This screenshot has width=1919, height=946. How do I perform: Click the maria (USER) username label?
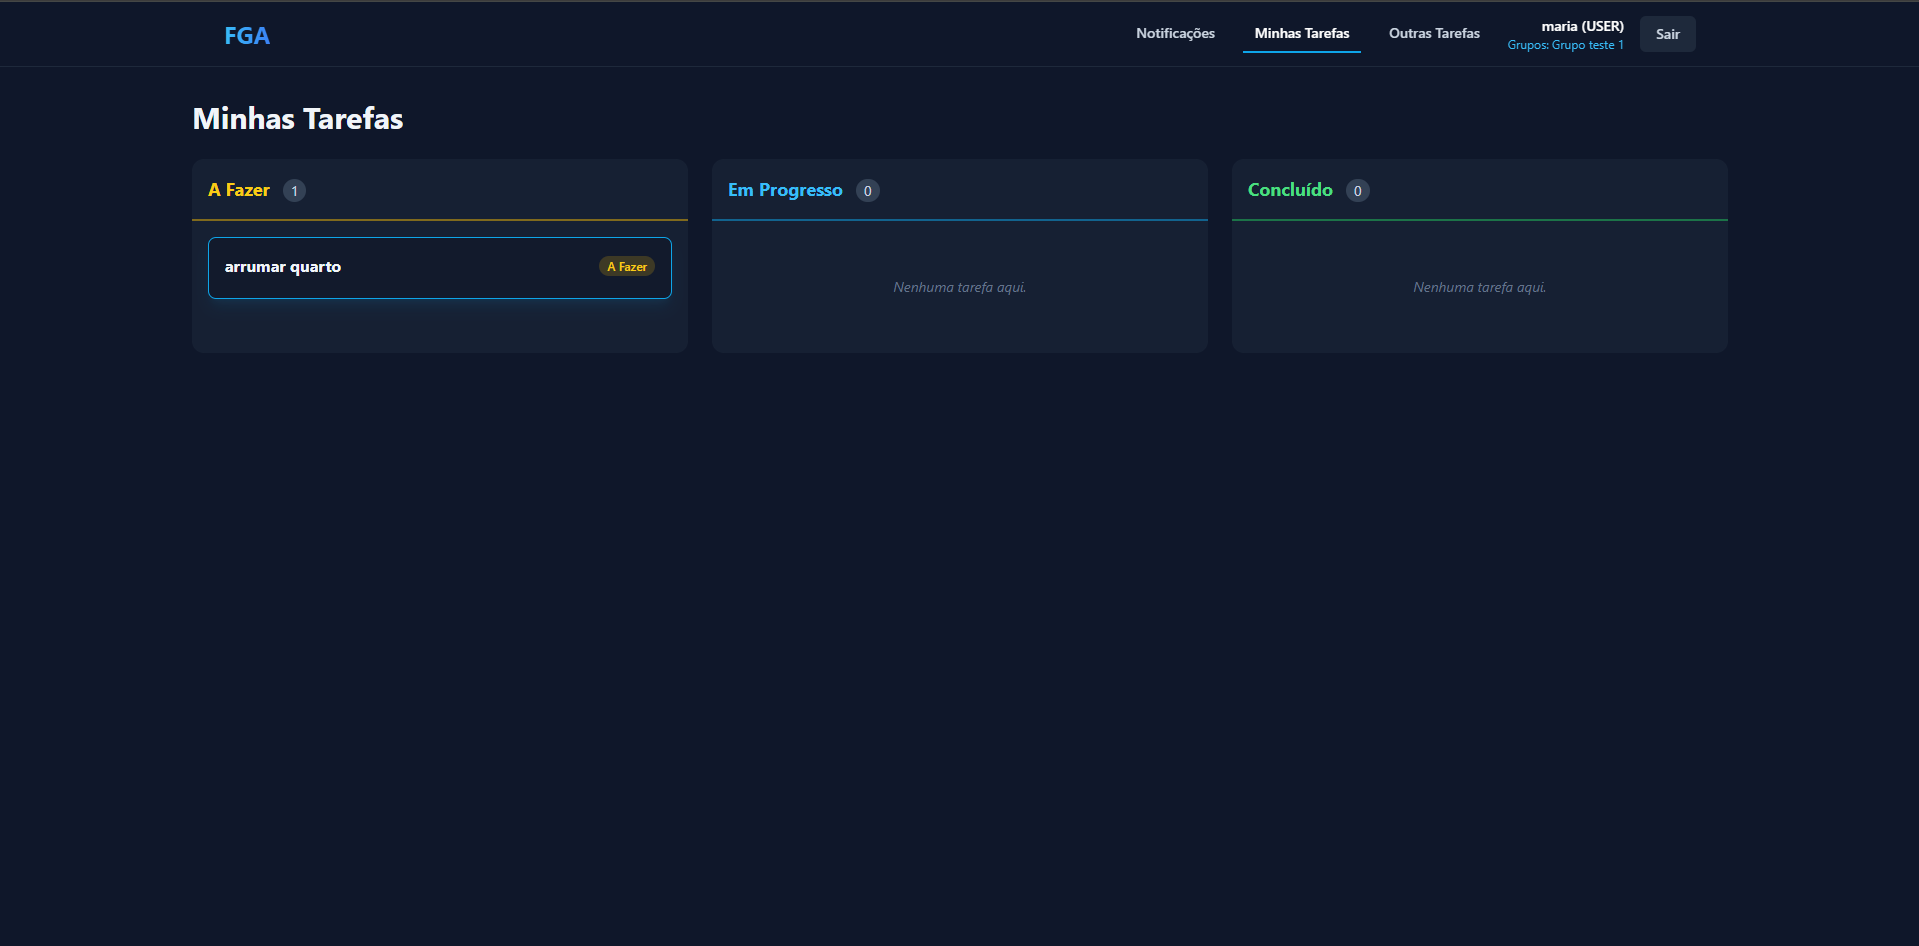coord(1582,26)
